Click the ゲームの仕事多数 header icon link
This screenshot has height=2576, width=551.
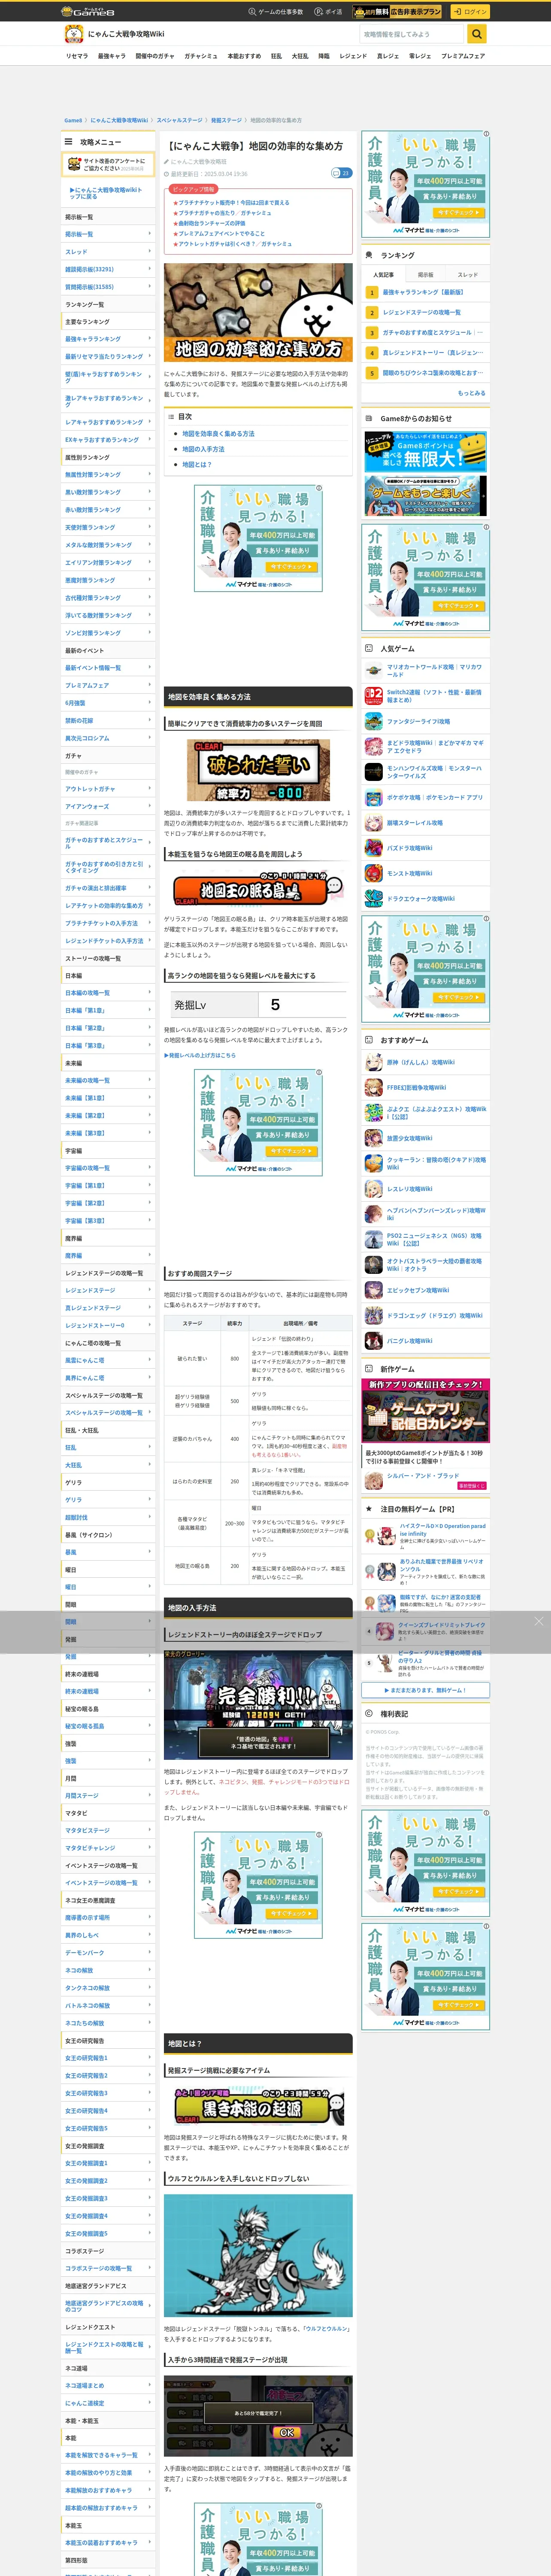276,12
